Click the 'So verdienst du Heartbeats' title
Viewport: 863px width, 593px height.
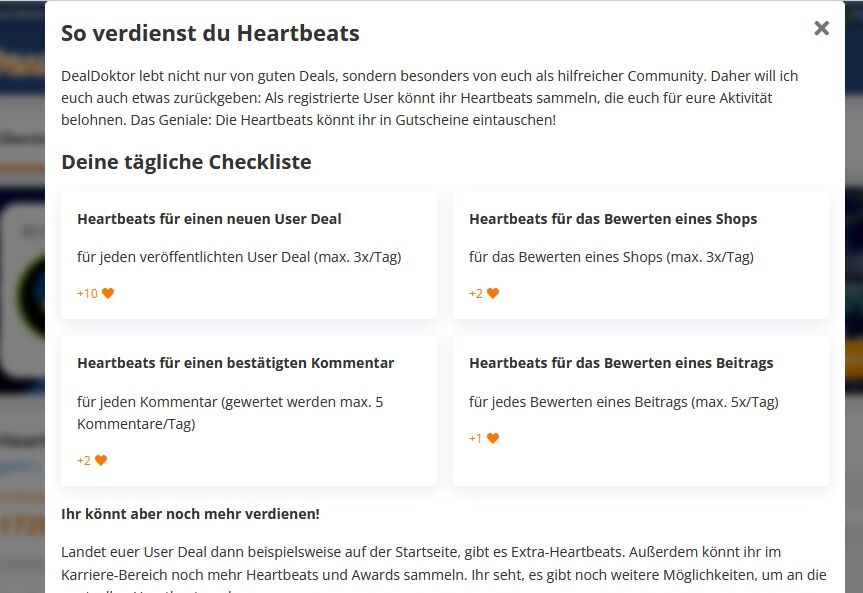pyautogui.click(x=210, y=34)
